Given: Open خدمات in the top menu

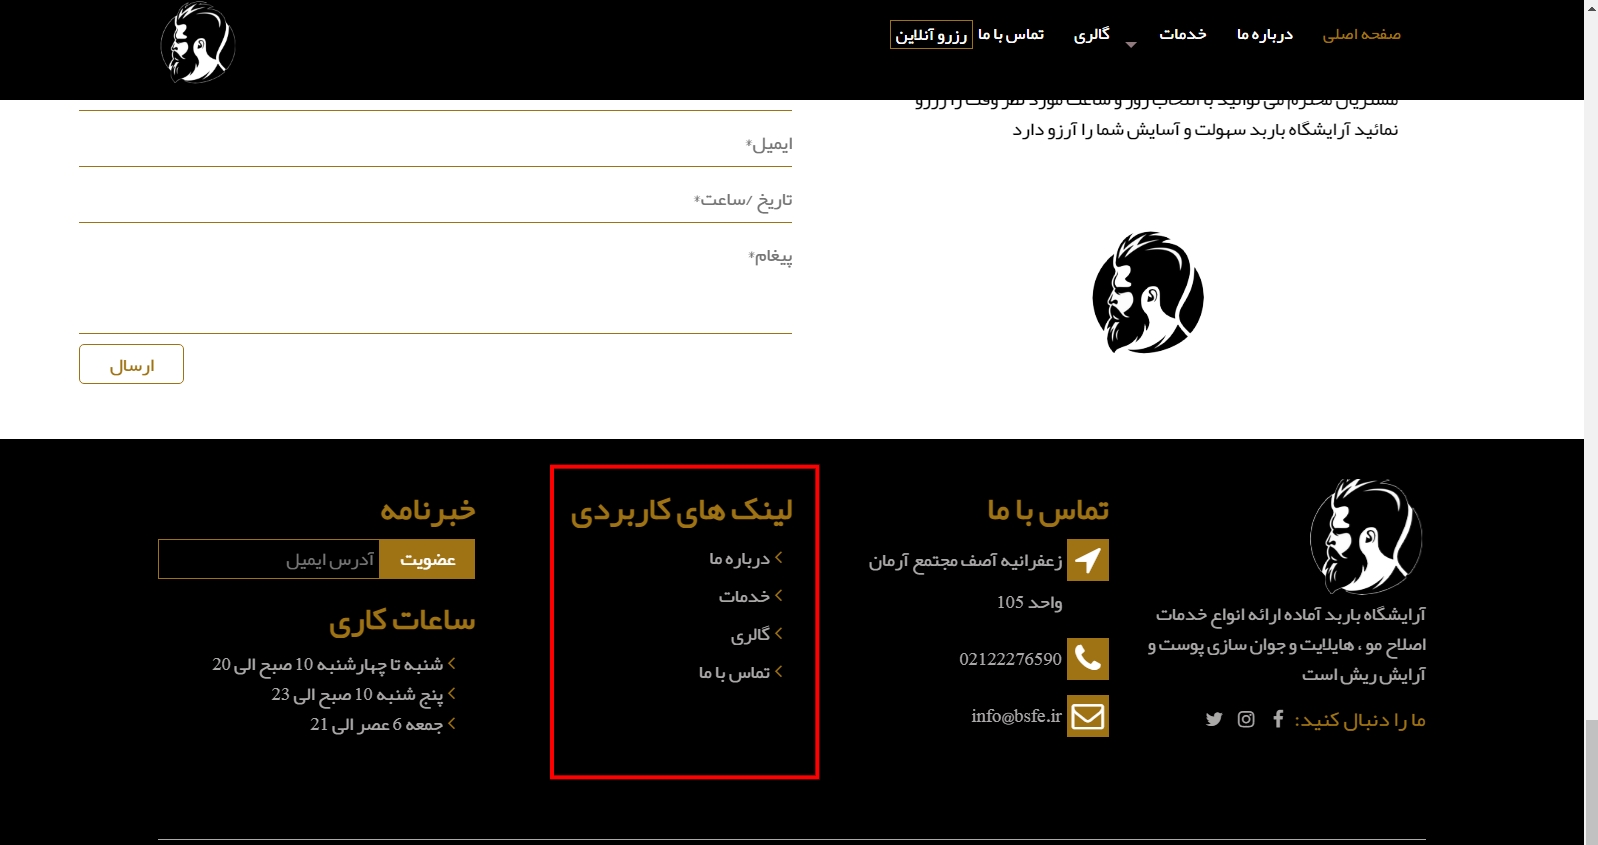Looking at the screenshot, I should pos(1183,34).
